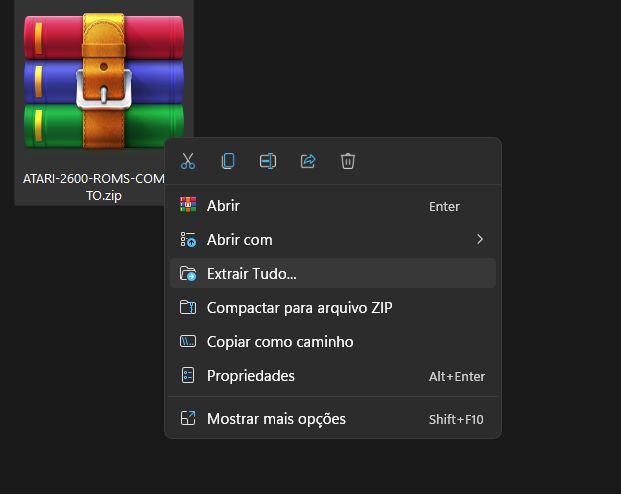The width and height of the screenshot is (621, 494).
Task: Choose Abrir from the context menu
Action: (x=333, y=206)
